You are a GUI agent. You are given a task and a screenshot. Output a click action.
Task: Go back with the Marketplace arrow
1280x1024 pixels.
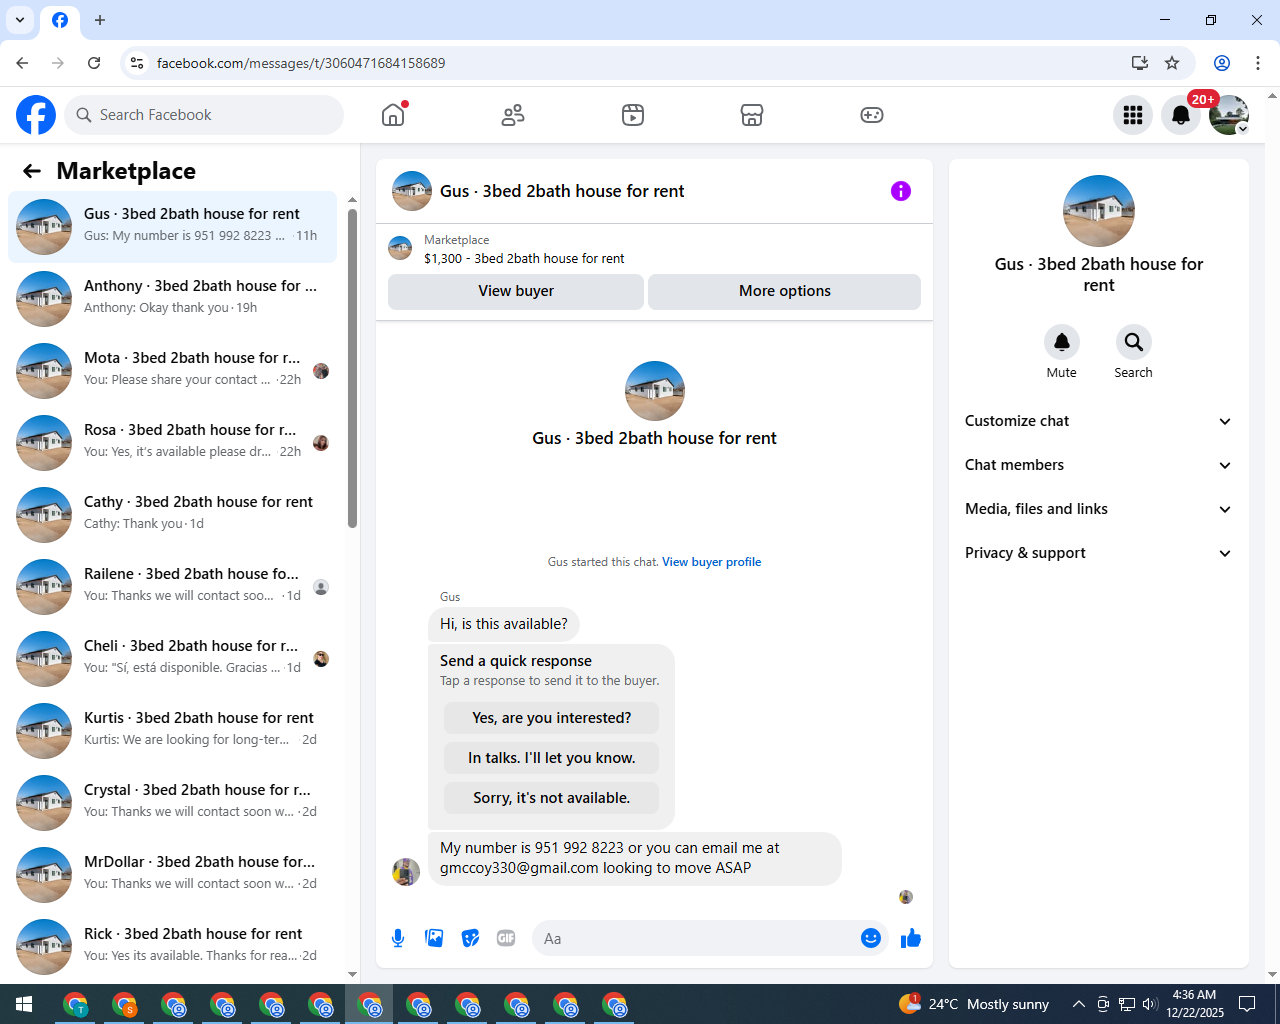32,171
